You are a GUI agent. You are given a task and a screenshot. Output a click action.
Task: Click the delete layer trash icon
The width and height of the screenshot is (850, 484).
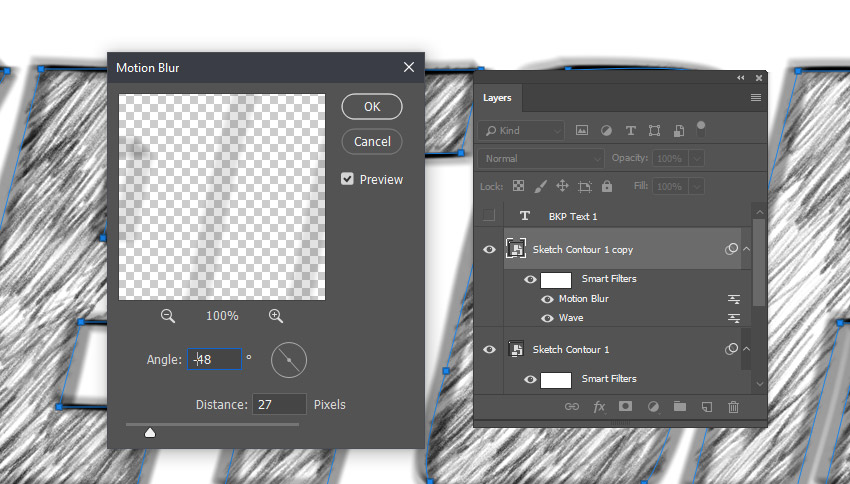pos(733,407)
